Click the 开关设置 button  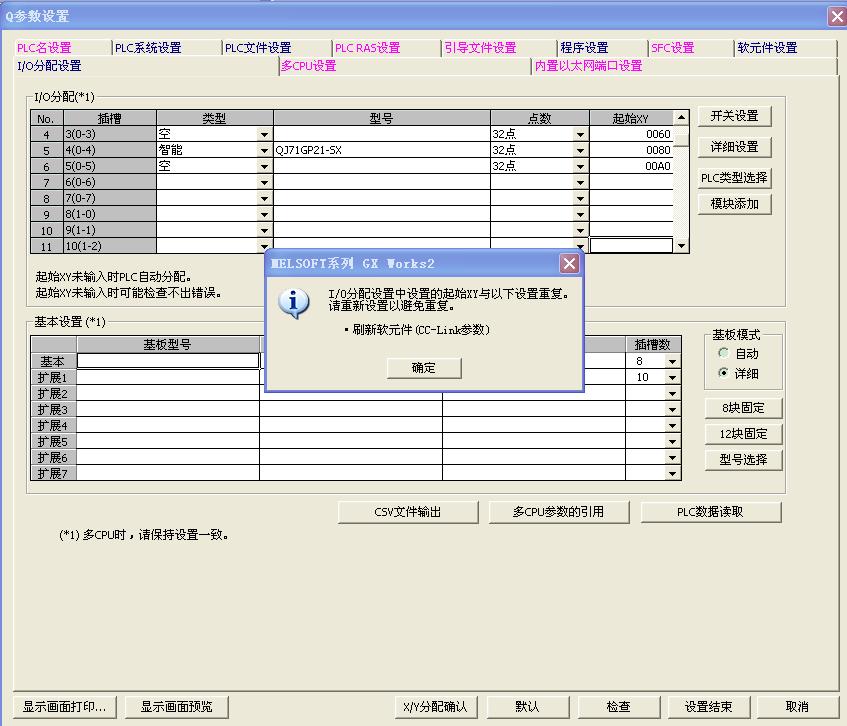(734, 116)
